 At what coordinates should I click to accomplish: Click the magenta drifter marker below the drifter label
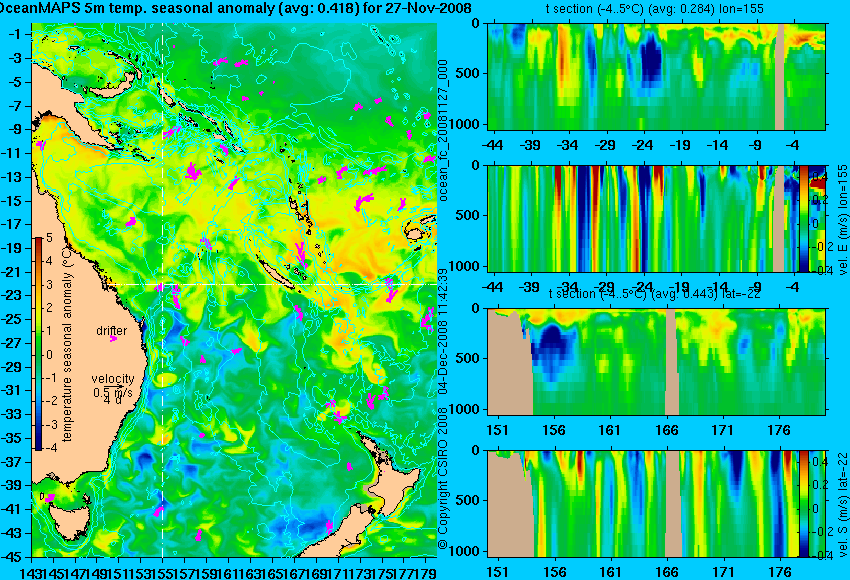pyautogui.click(x=113, y=339)
